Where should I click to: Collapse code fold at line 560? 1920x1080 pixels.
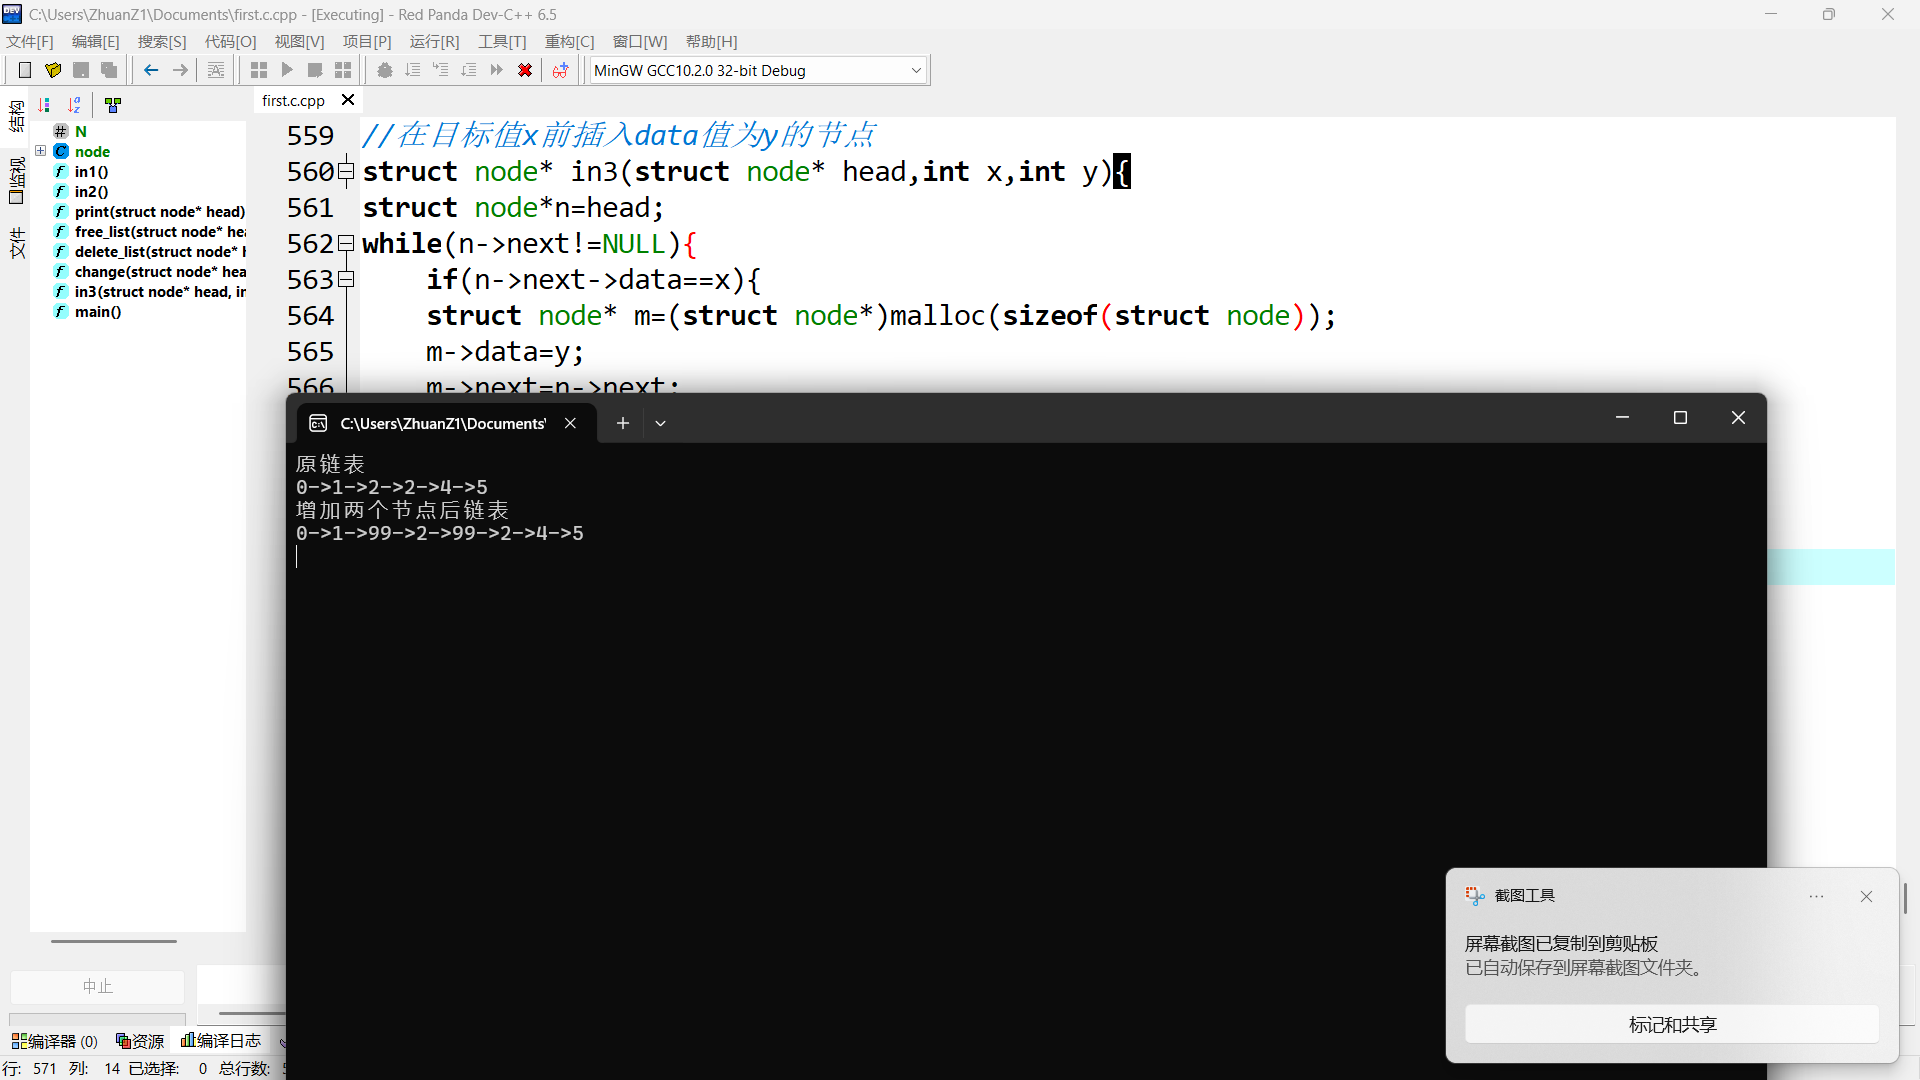[346, 171]
